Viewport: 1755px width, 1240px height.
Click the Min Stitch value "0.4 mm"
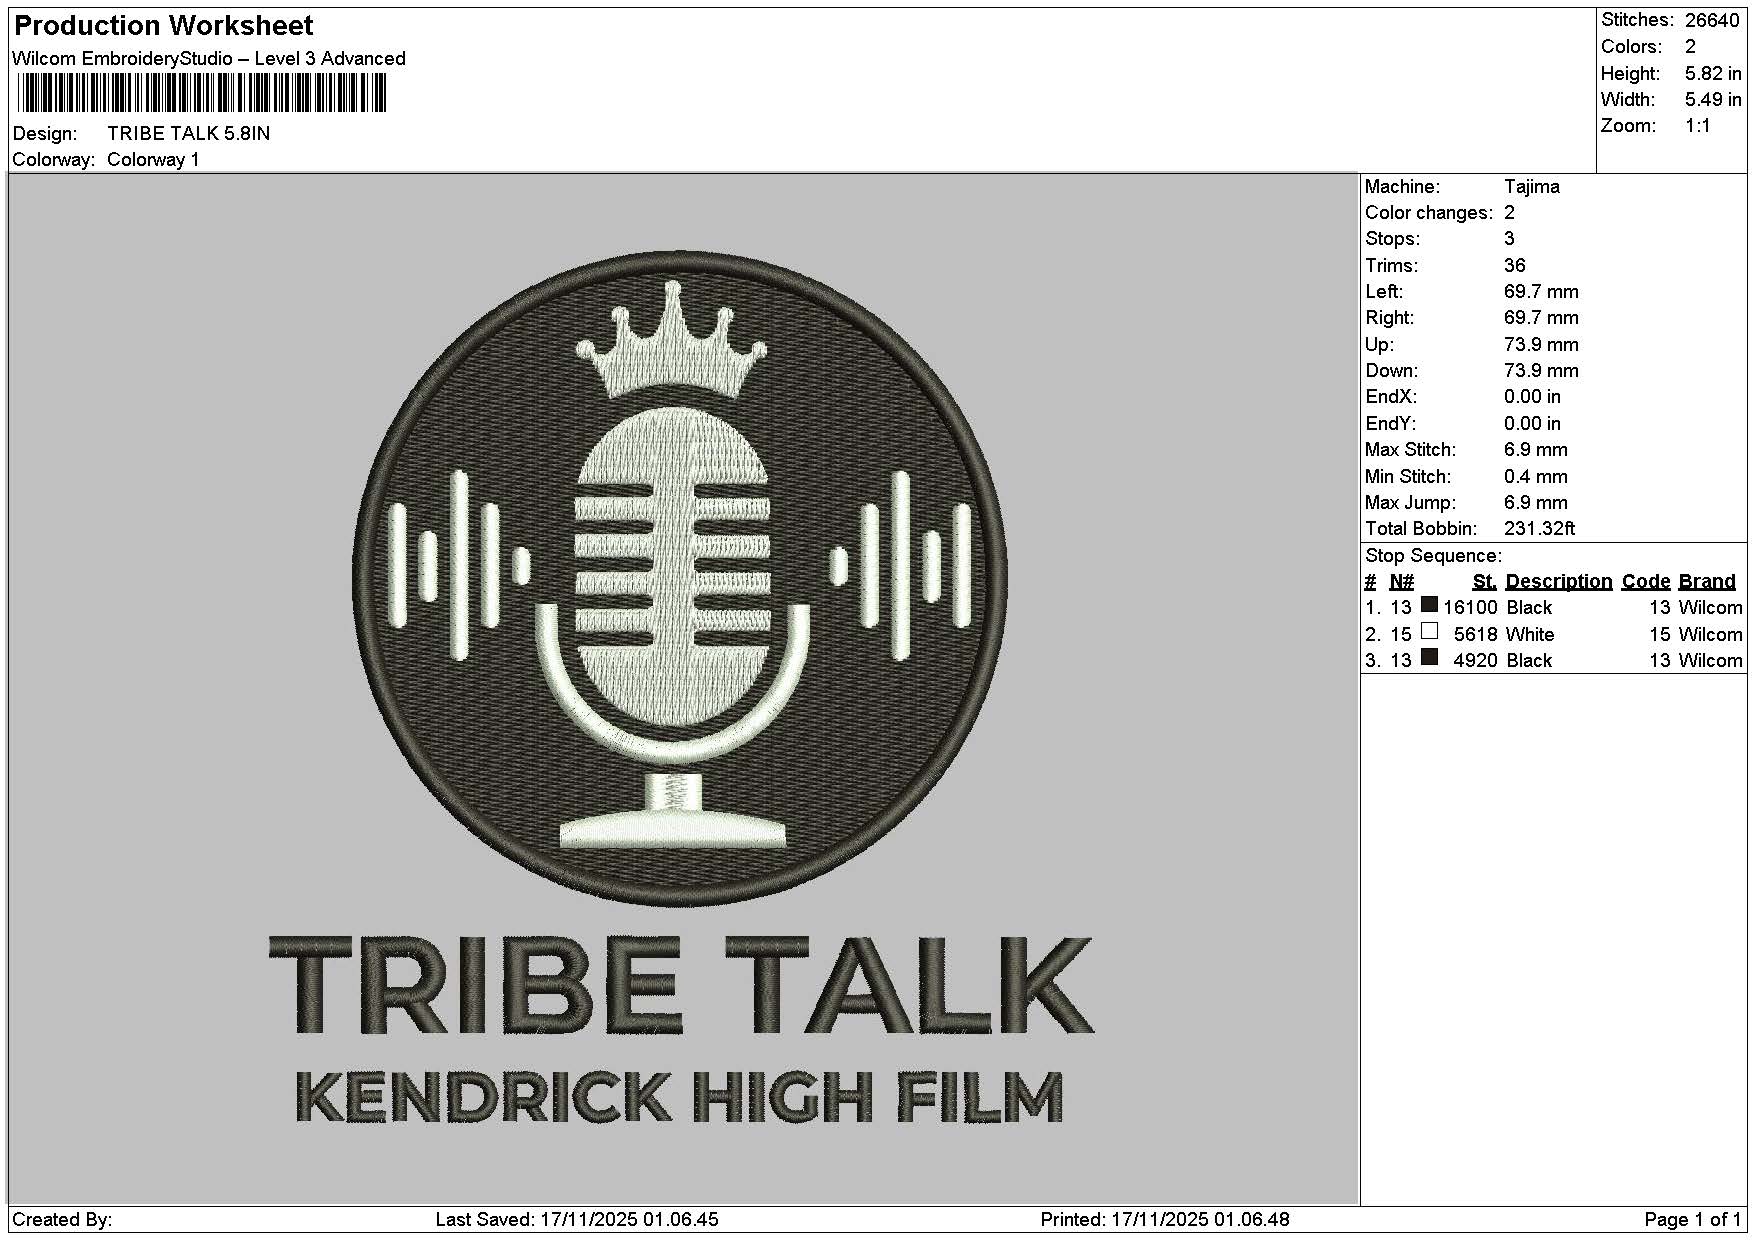[1536, 476]
